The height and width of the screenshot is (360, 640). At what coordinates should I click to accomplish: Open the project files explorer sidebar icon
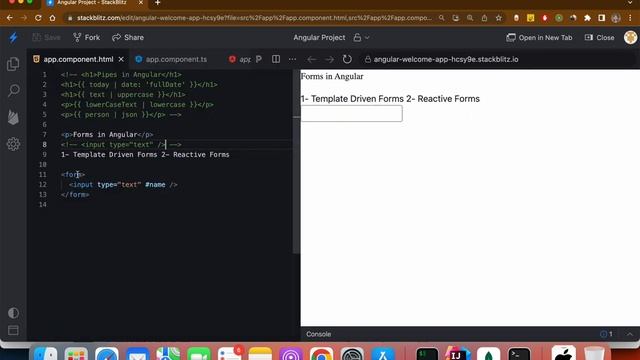(13, 64)
